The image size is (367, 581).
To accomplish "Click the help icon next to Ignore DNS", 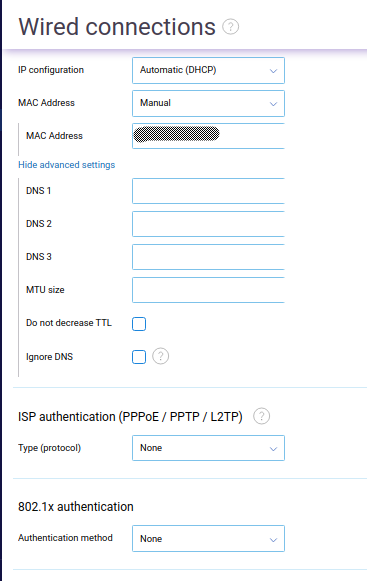I will pos(161,356).
